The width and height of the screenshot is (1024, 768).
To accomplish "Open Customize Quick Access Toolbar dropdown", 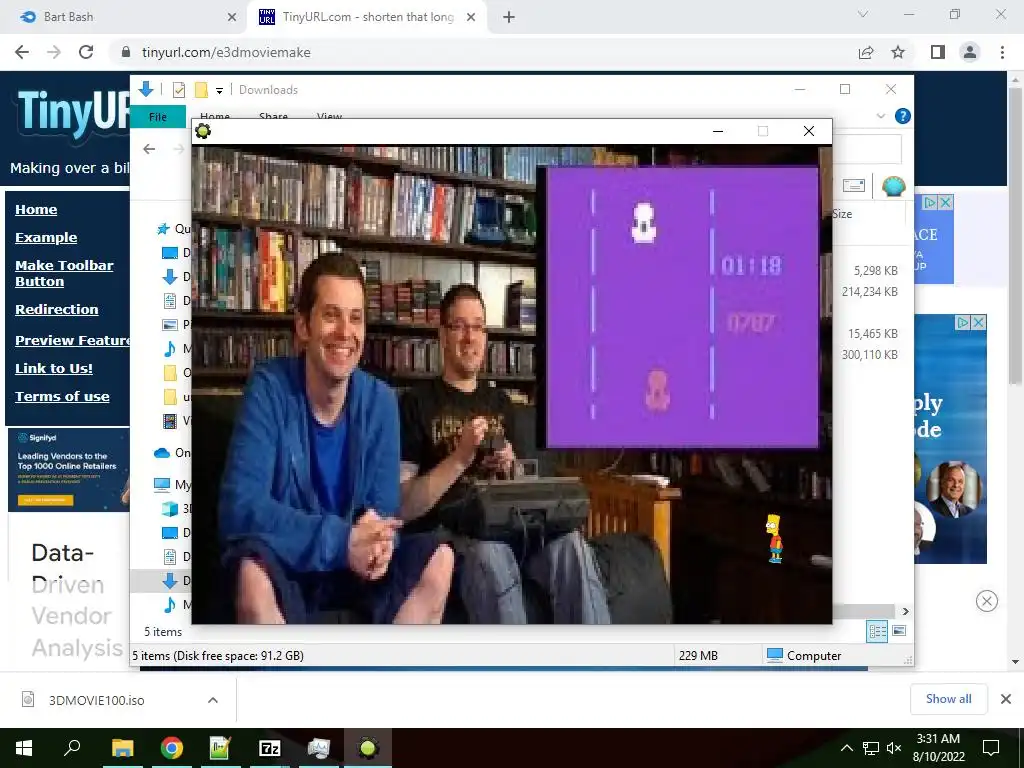I will (219, 91).
